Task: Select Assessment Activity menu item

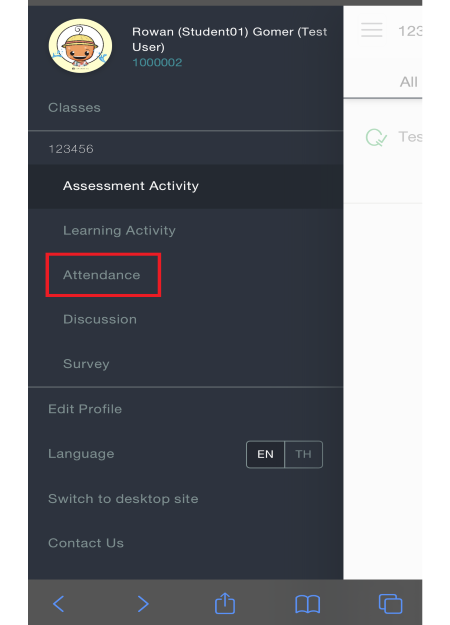Action: [131, 186]
